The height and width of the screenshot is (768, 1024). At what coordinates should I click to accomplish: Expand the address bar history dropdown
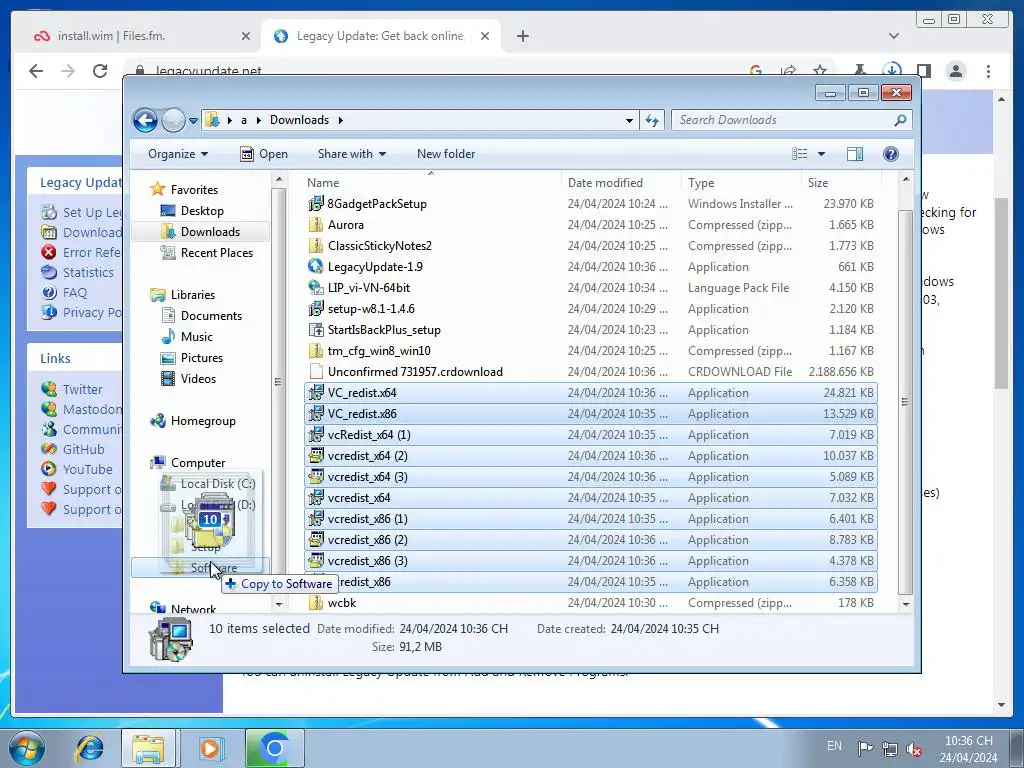click(629, 120)
